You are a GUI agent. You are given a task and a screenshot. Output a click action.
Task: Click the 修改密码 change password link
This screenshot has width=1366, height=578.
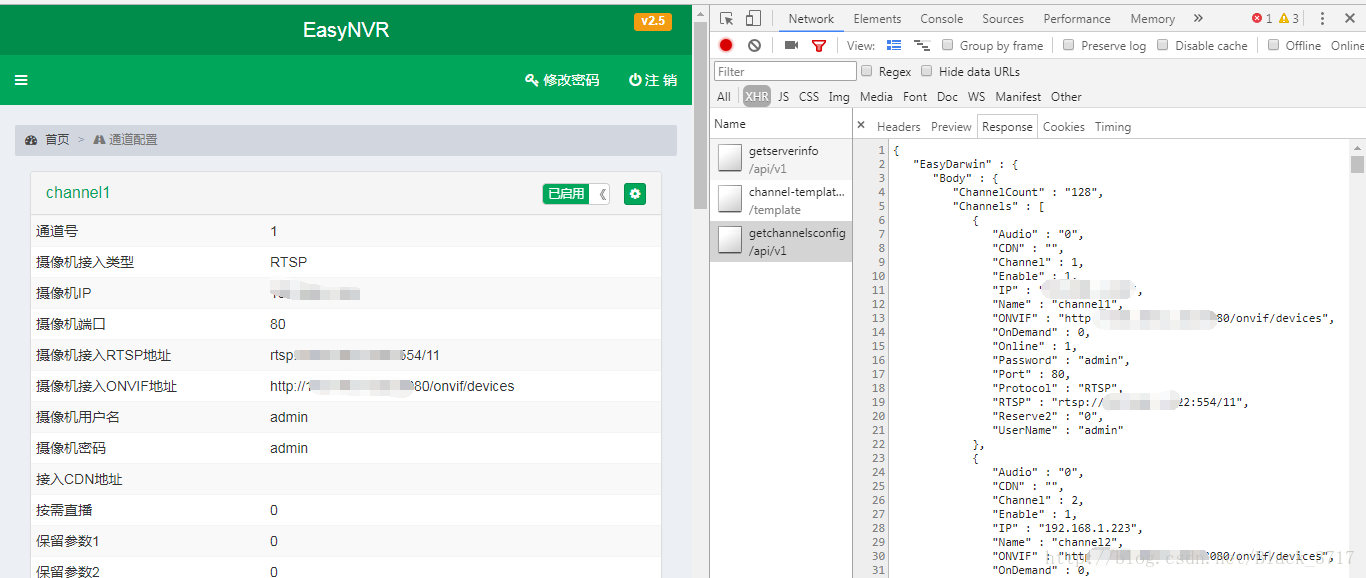[562, 80]
